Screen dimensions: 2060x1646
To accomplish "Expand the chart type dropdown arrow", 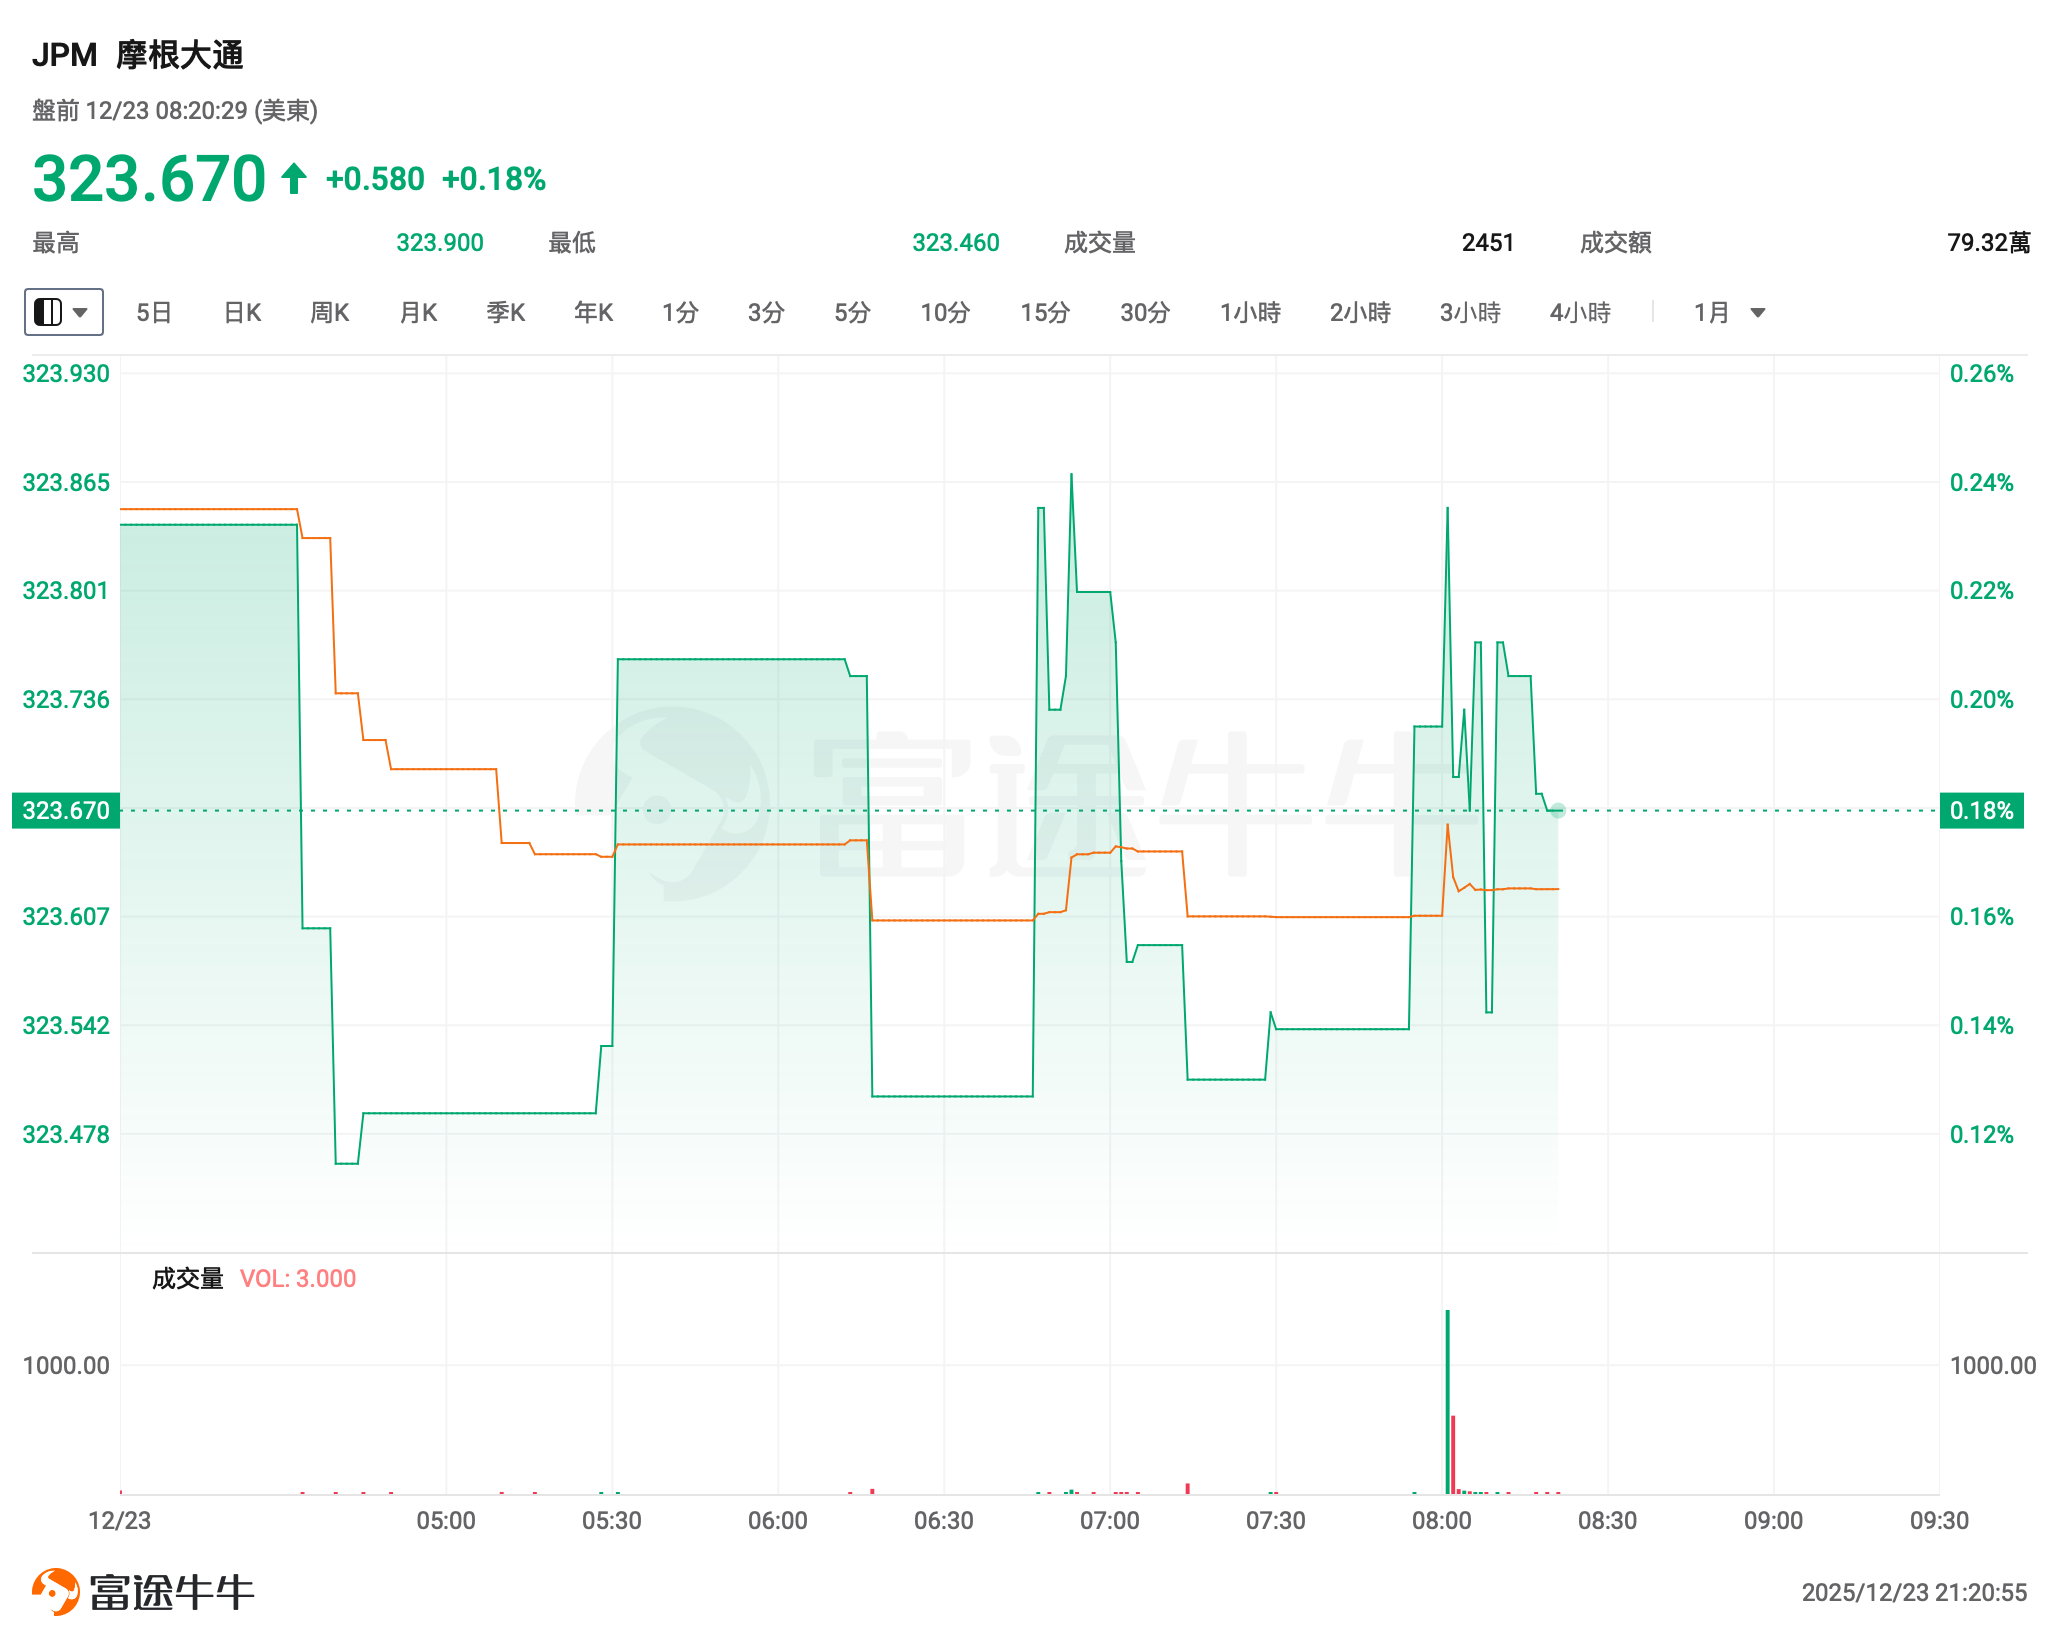I will click(x=82, y=312).
